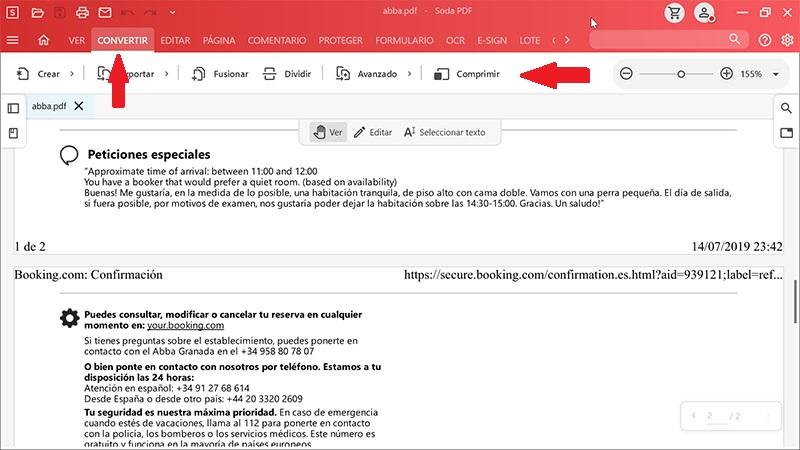Open the E-SIGN tab

(x=492, y=40)
